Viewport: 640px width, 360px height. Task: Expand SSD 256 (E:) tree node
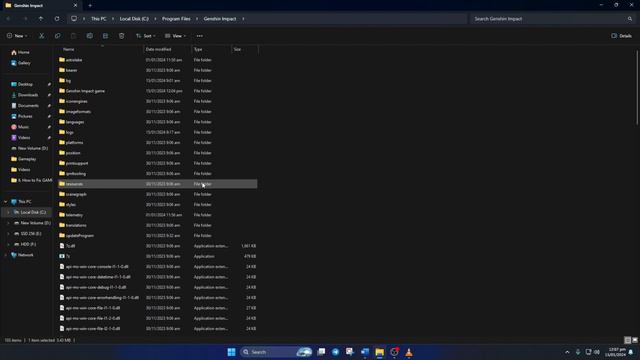(8, 233)
